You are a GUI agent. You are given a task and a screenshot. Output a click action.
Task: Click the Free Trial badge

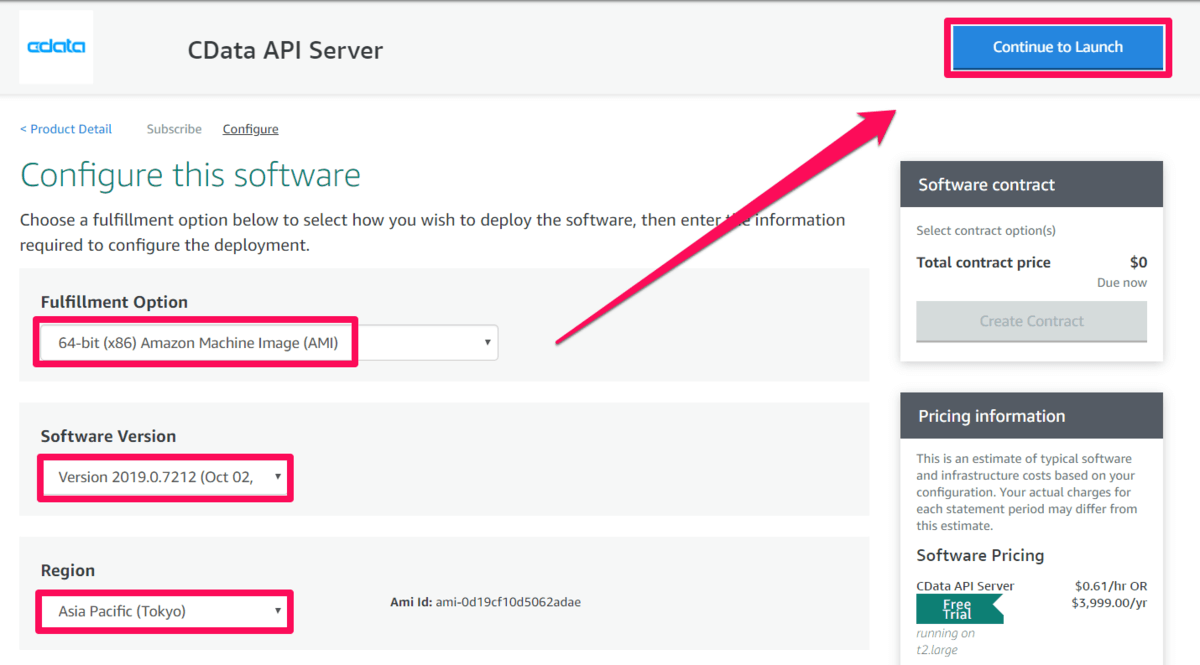(958, 609)
